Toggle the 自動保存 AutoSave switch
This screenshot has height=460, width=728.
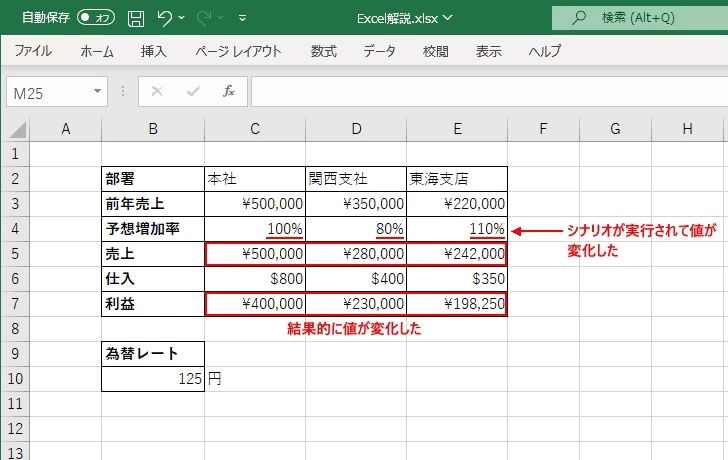coord(96,18)
